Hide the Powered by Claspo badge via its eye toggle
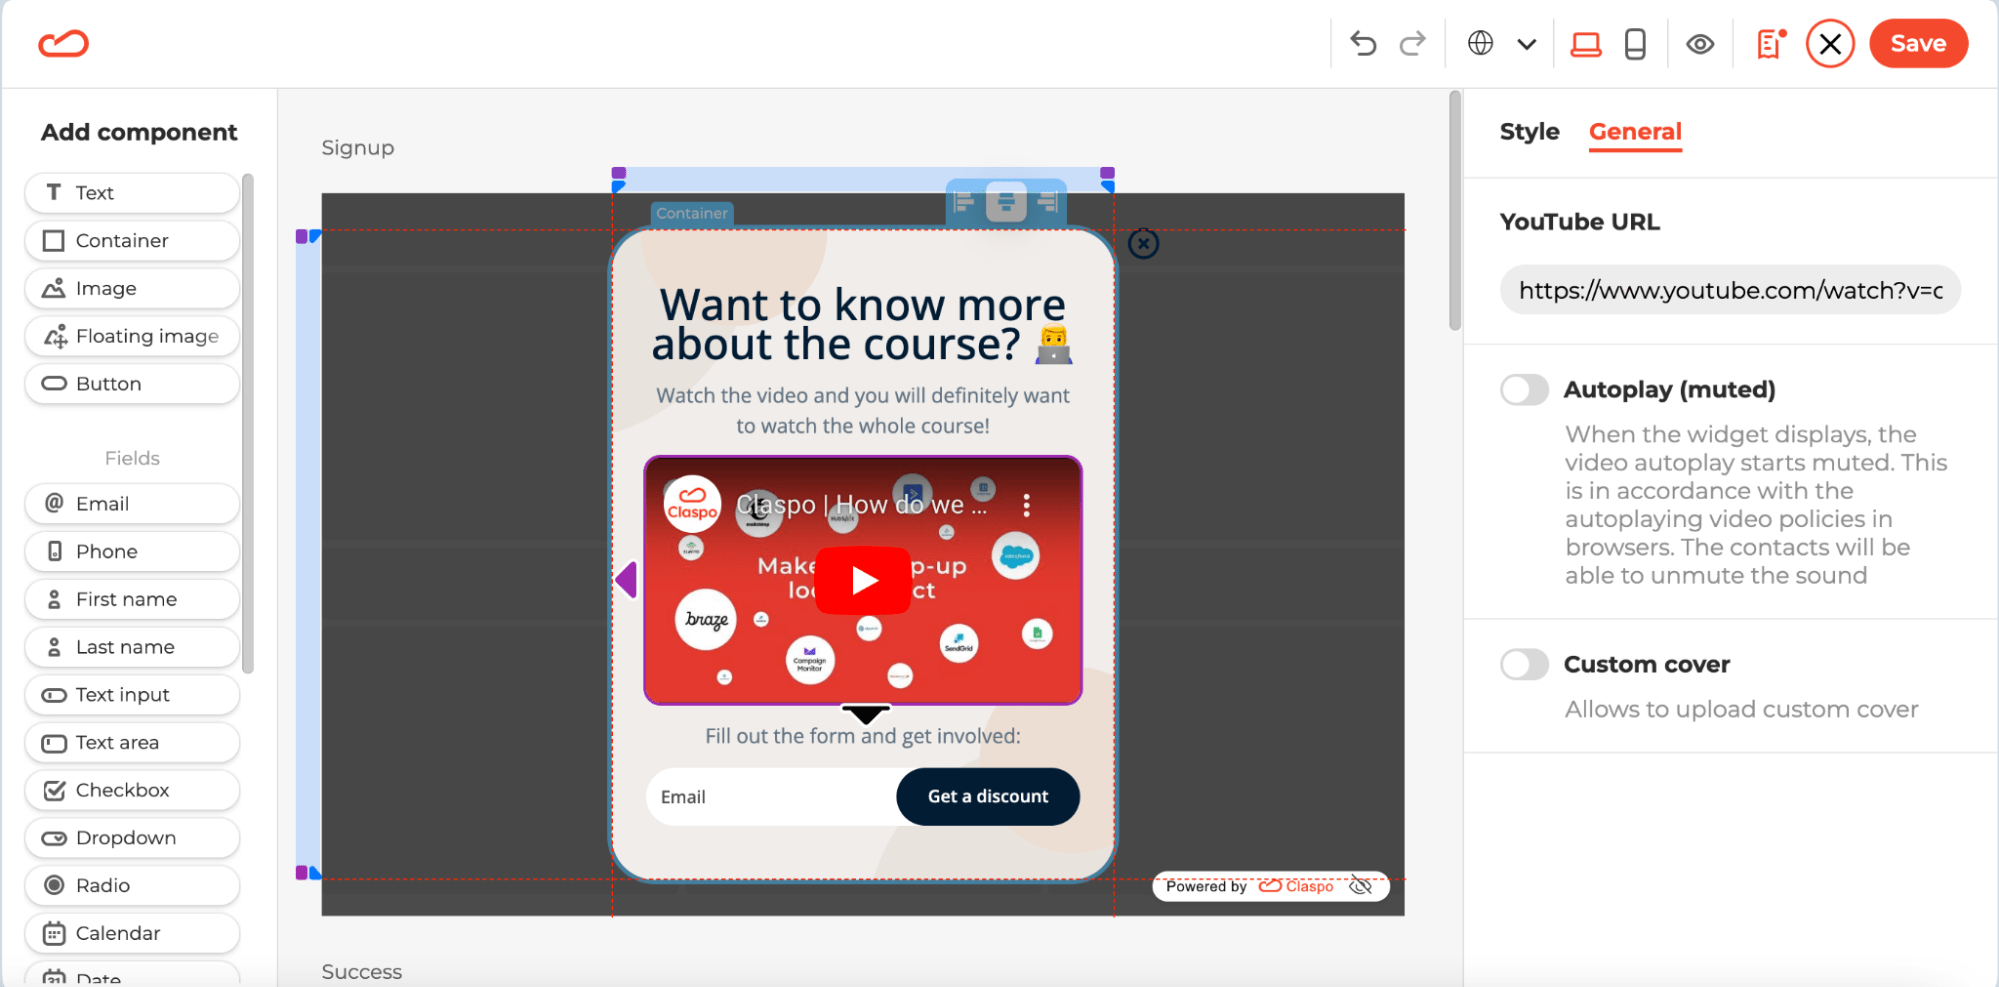The width and height of the screenshot is (1999, 987). [x=1362, y=886]
